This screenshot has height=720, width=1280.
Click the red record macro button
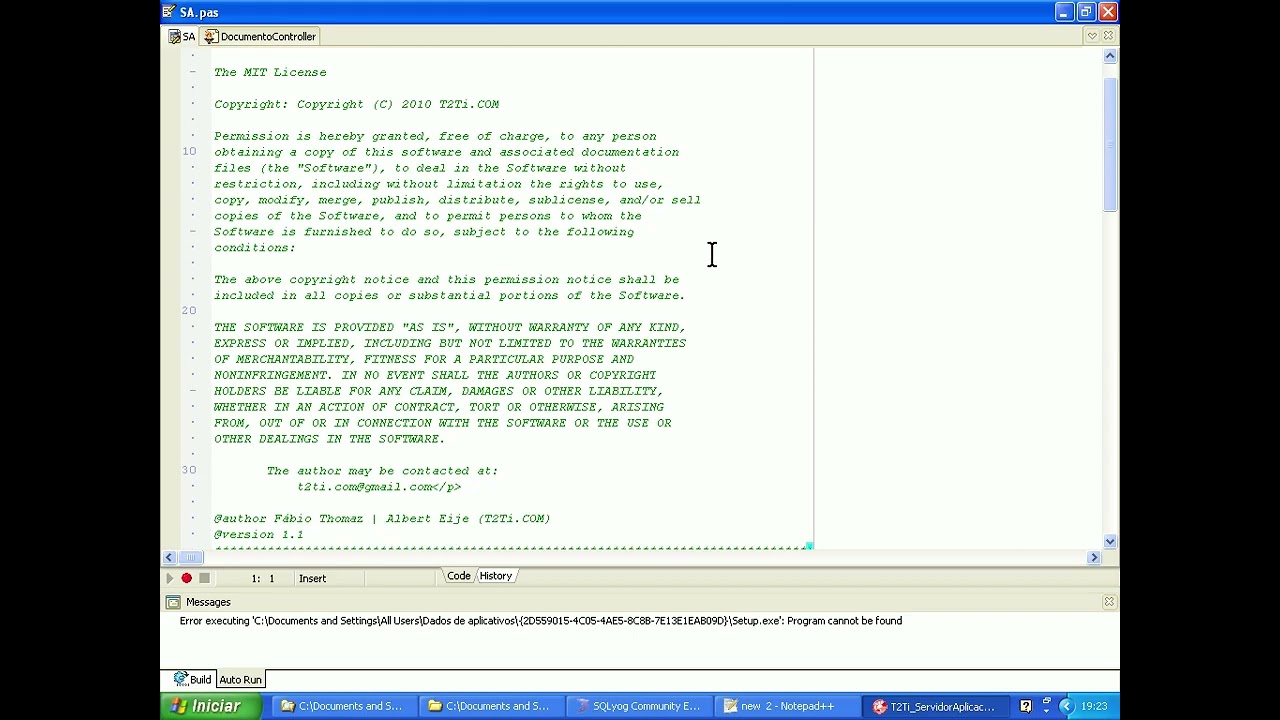coord(186,578)
